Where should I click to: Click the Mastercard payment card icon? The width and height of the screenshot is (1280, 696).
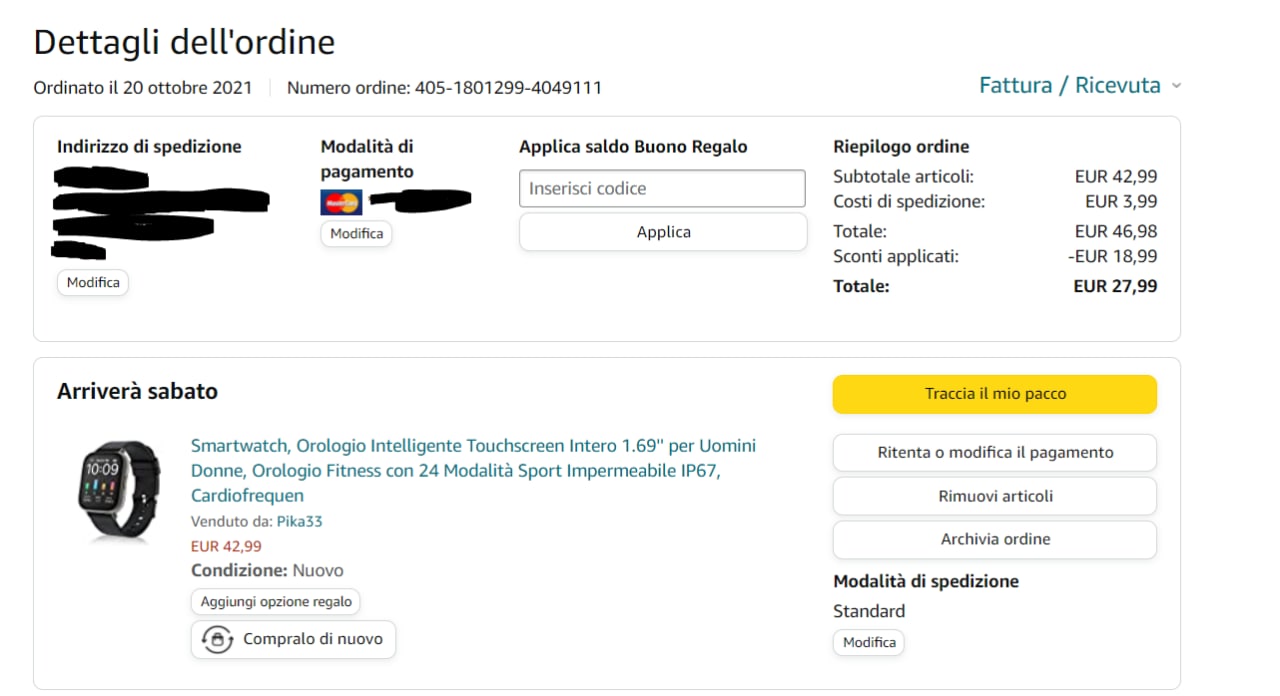click(341, 202)
